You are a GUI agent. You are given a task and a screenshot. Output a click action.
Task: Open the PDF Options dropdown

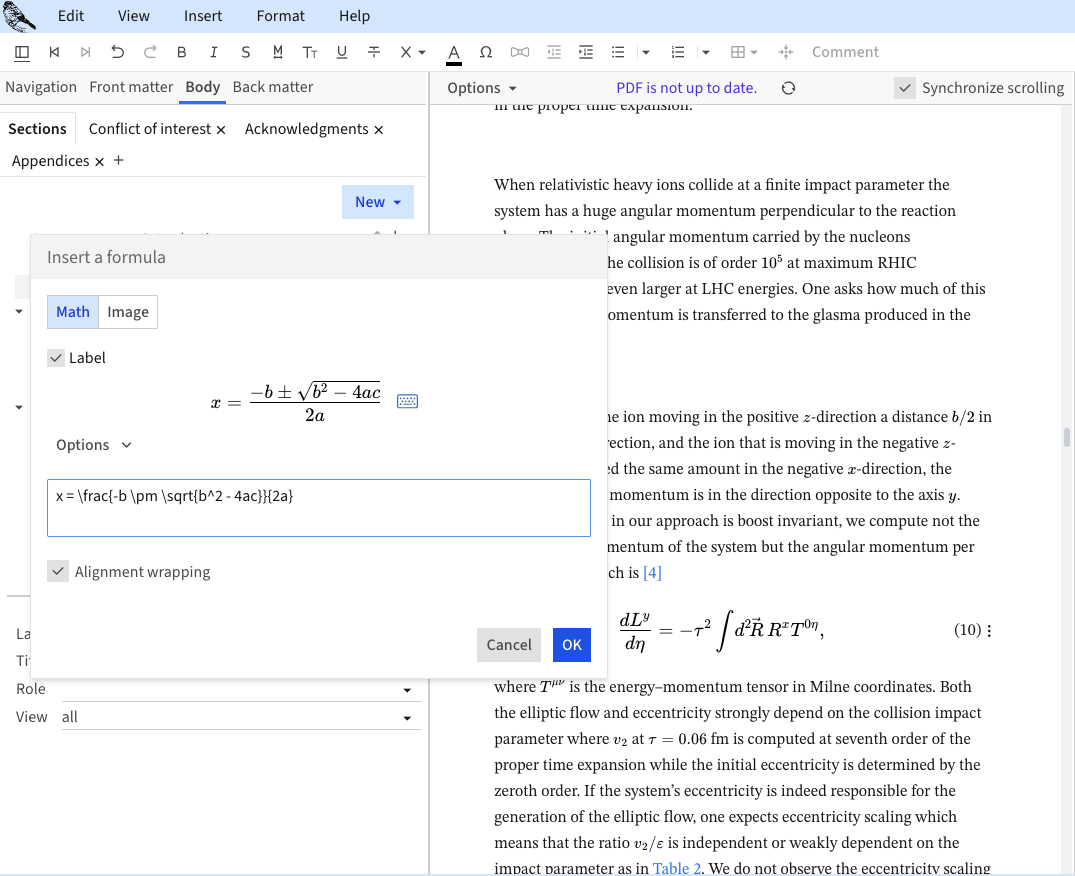(482, 88)
